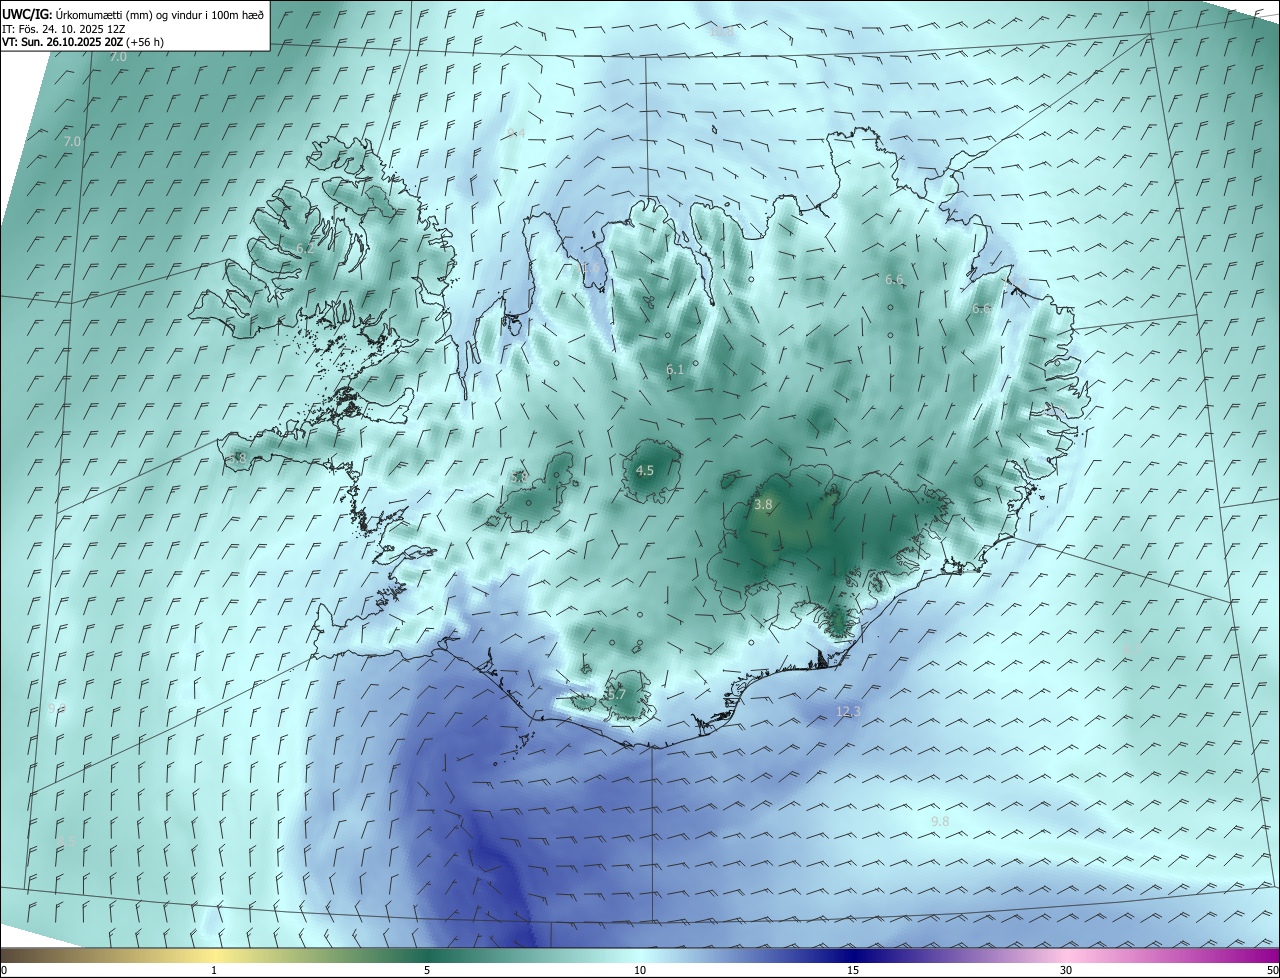Click the 6.2 value over the Westfjords

pos(305,248)
